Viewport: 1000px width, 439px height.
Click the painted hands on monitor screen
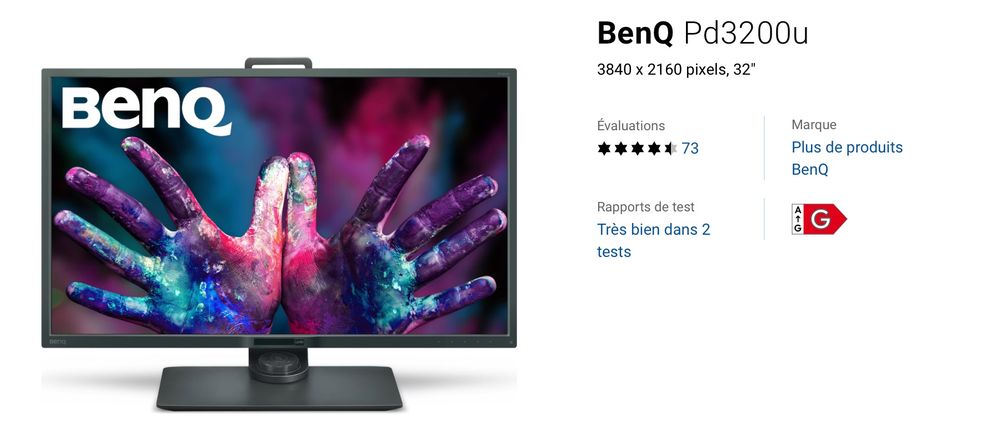click(279, 234)
